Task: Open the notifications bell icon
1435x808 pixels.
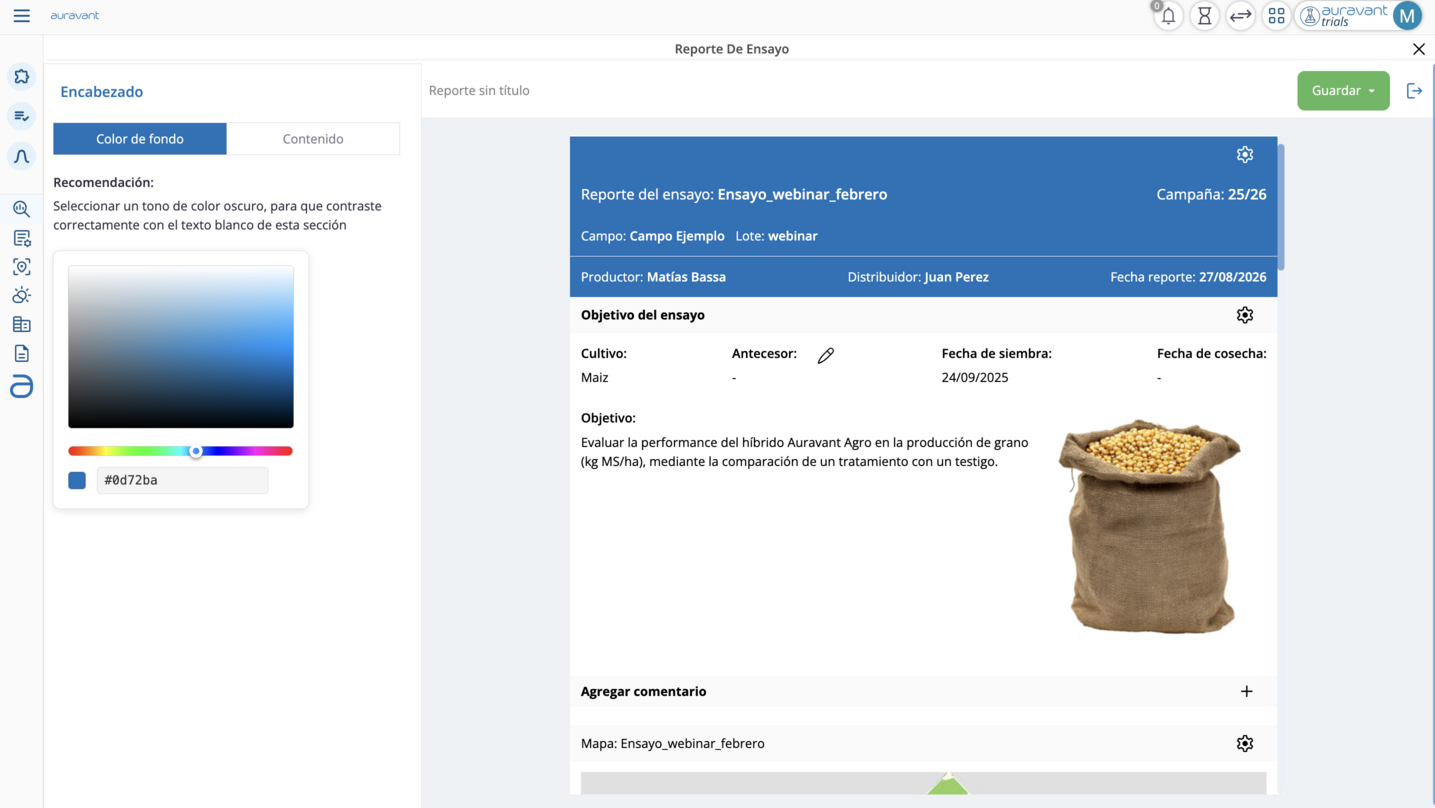Action: (x=1168, y=16)
